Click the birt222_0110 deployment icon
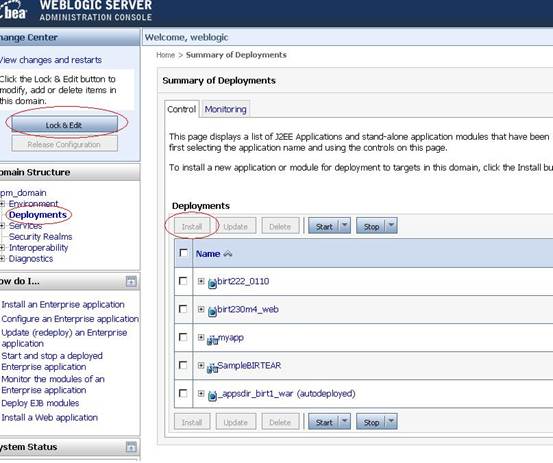 point(212,283)
